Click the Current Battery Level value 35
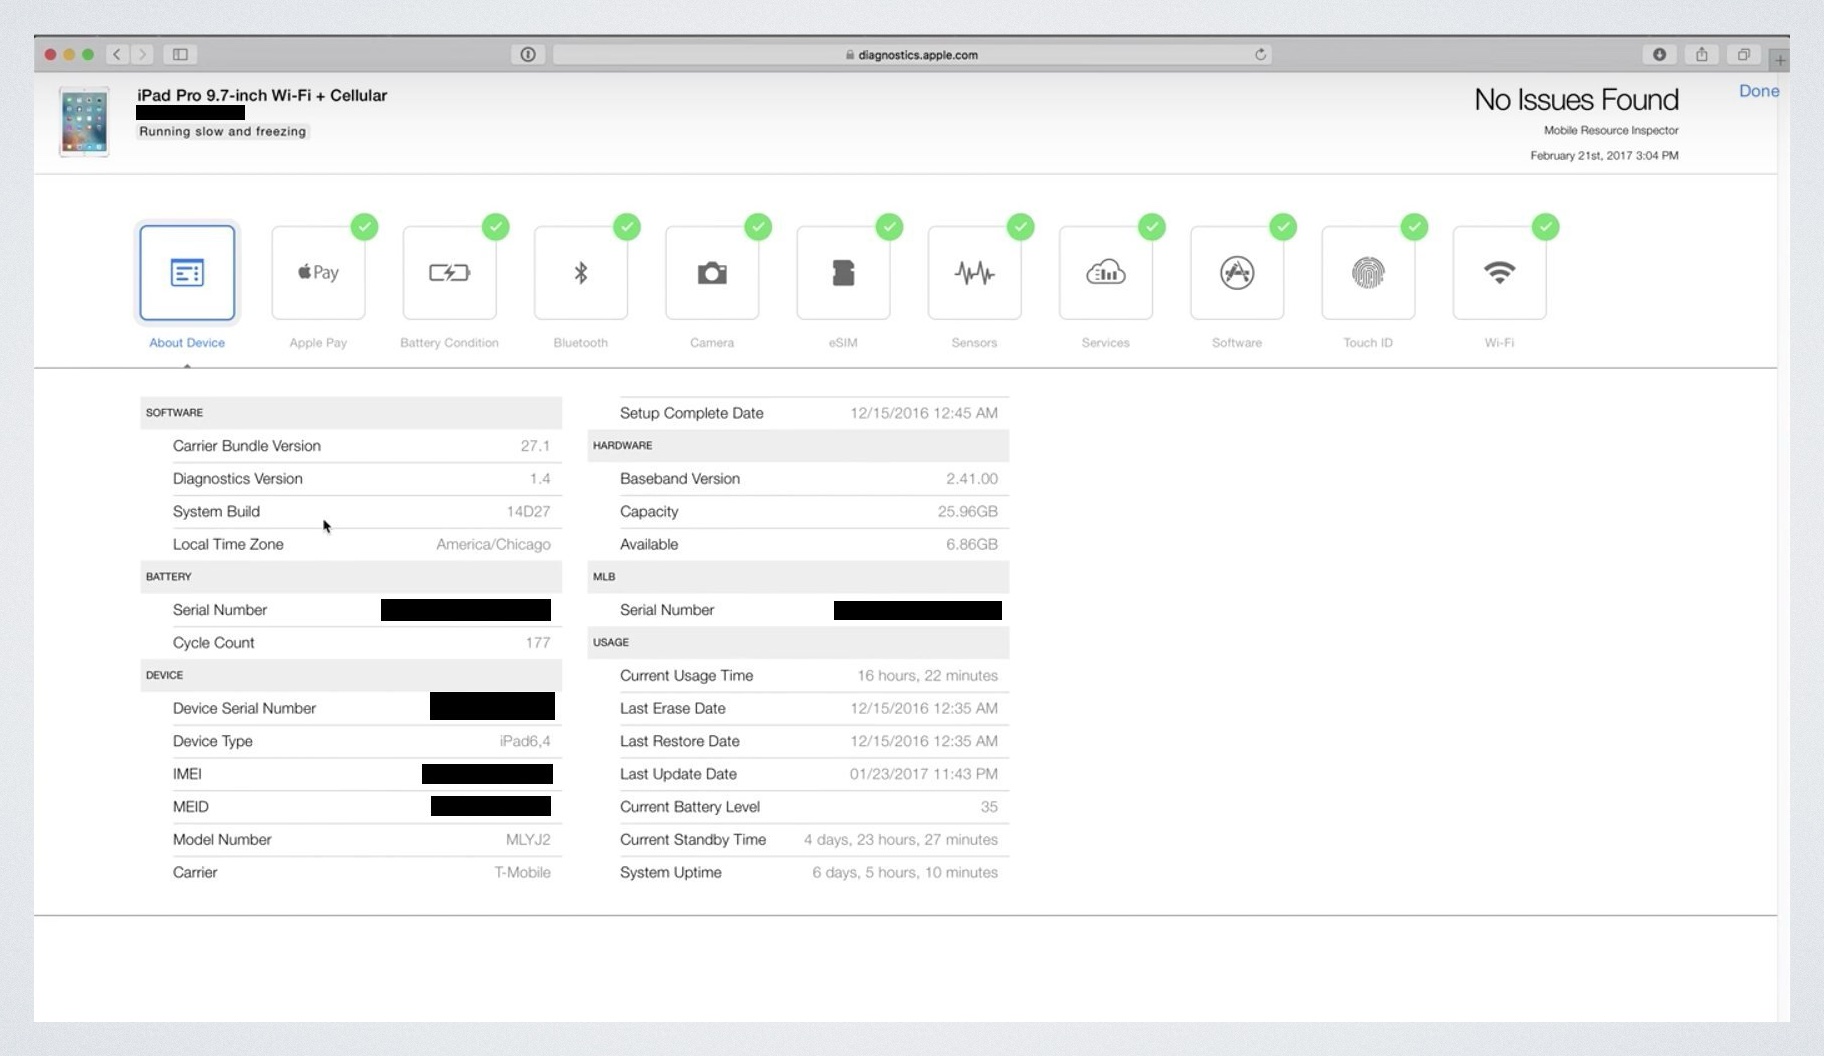The width and height of the screenshot is (1824, 1056). point(989,806)
